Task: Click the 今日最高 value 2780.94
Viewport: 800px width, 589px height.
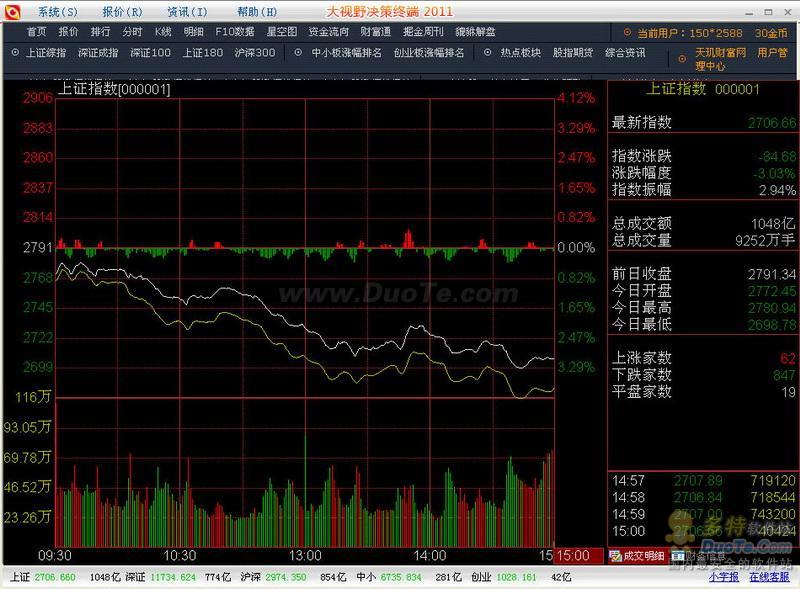Action: click(772, 308)
